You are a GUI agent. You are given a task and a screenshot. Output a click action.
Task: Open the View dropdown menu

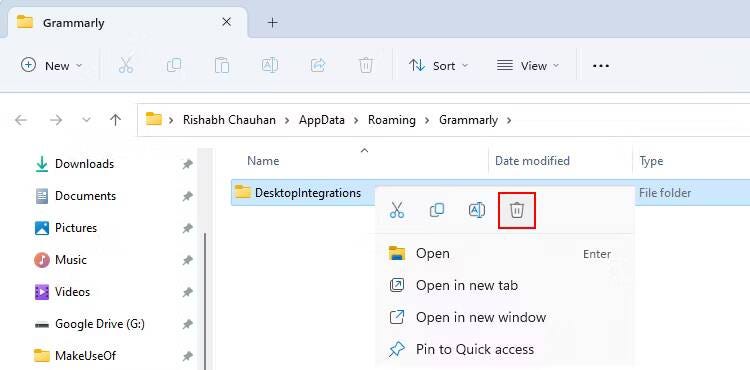click(528, 65)
